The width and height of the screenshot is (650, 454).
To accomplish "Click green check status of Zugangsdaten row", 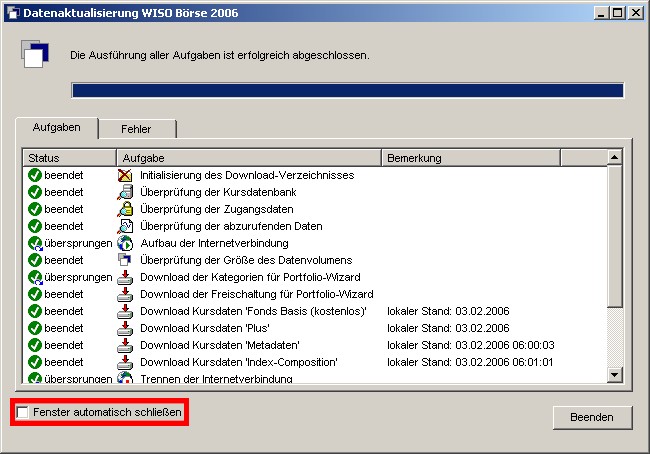I will [35, 209].
